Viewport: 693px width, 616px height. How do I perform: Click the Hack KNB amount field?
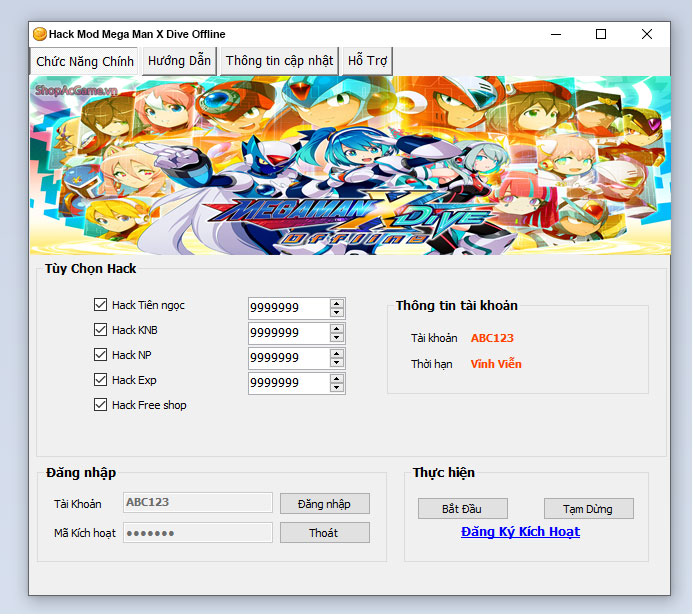(x=289, y=333)
